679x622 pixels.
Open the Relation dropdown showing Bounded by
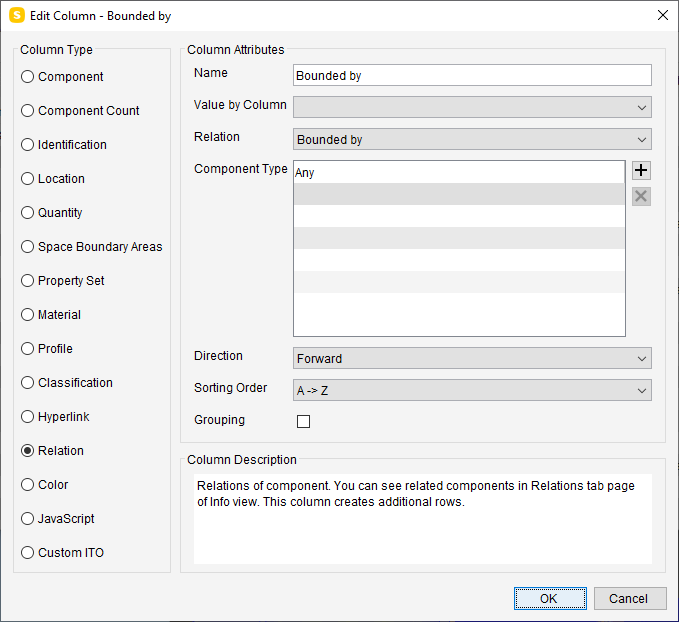point(472,139)
